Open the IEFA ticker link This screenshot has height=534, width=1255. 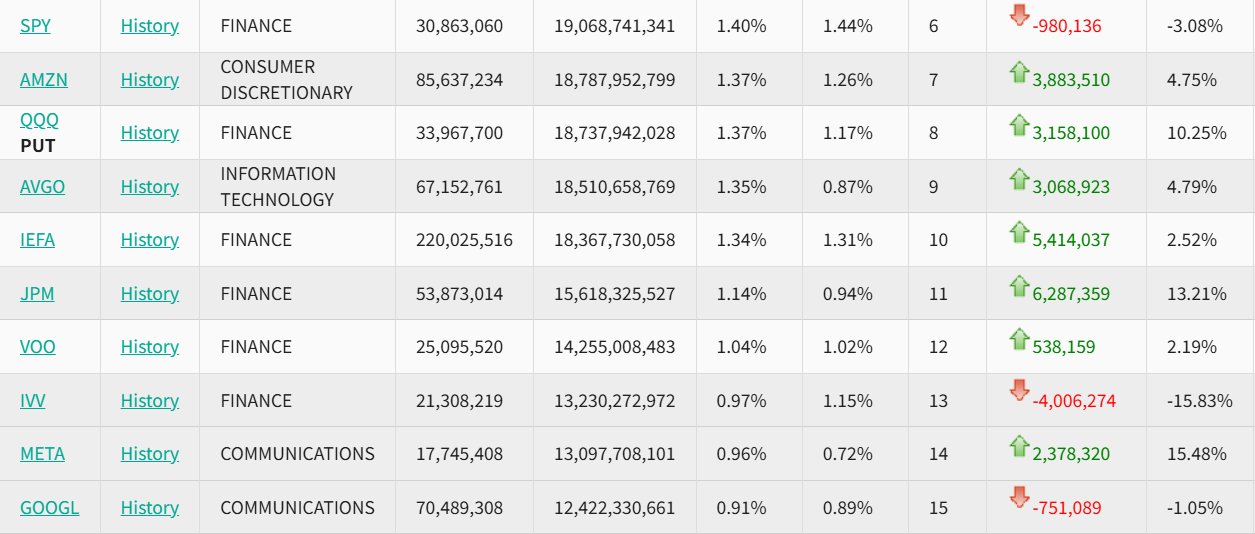coord(39,240)
